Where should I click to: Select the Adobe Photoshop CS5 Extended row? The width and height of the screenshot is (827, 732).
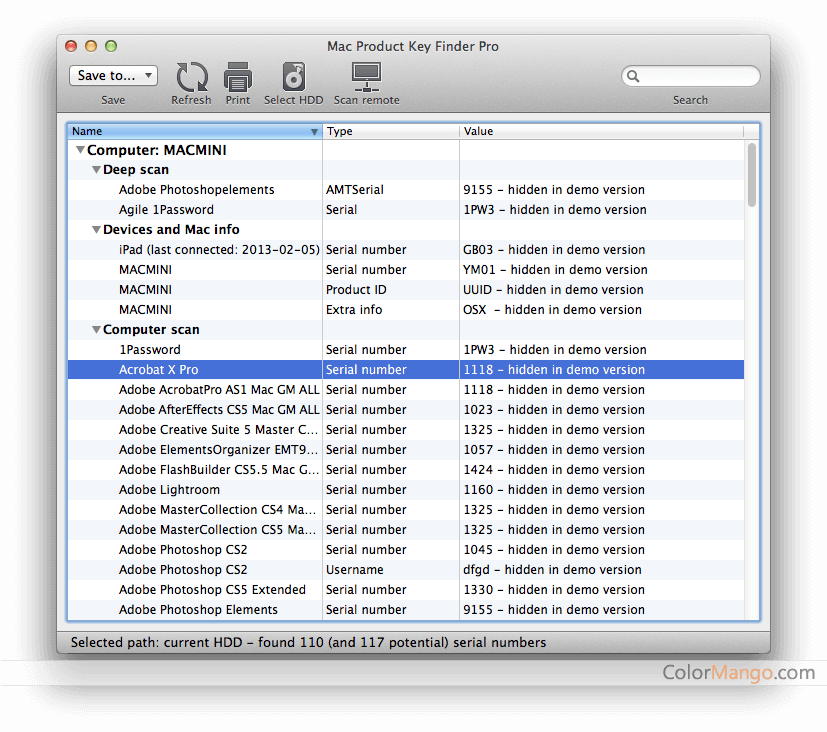[x=212, y=589]
